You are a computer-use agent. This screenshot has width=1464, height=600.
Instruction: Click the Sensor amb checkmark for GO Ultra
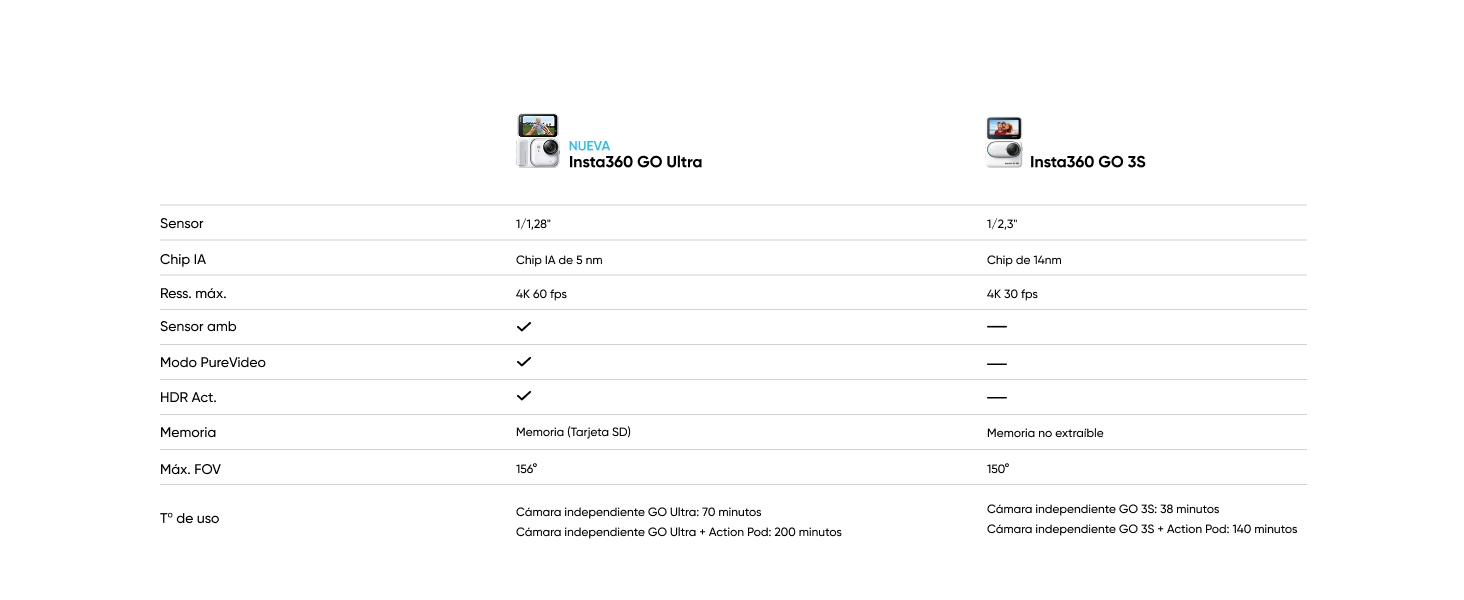click(x=524, y=327)
